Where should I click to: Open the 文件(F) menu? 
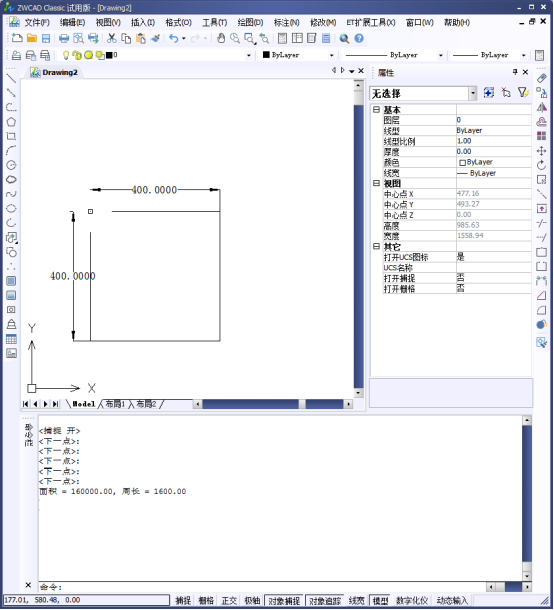click(x=37, y=23)
